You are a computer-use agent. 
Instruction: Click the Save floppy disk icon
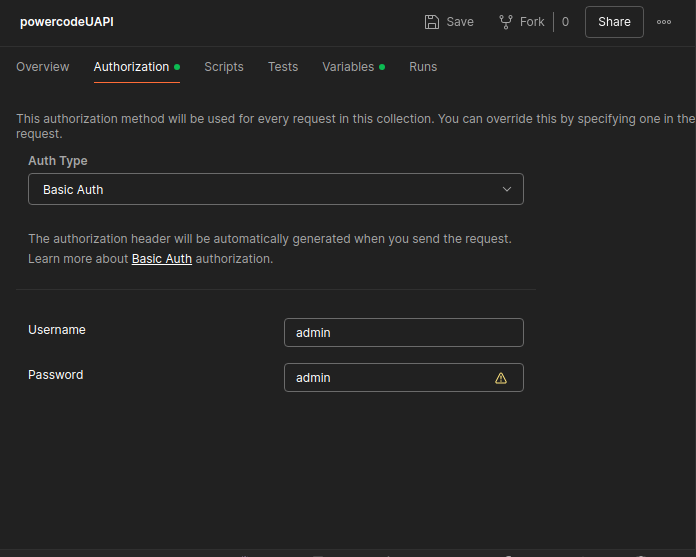431,22
